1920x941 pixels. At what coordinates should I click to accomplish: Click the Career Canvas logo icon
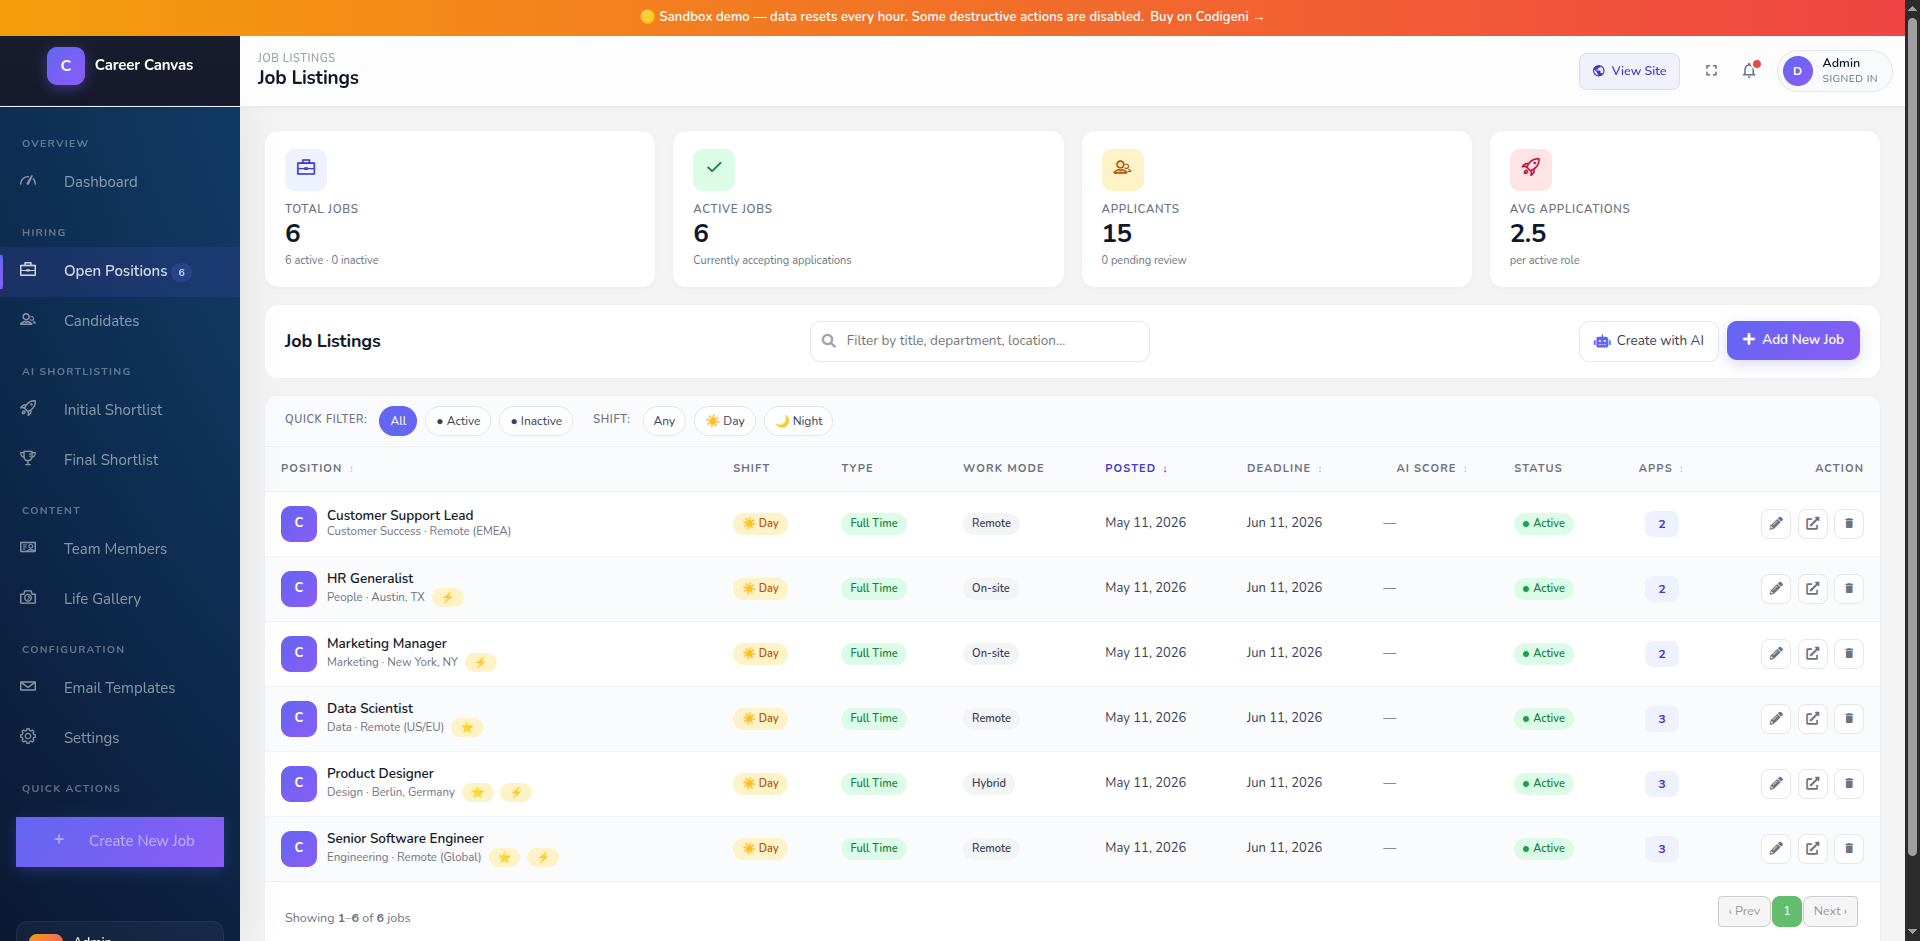pyautogui.click(x=66, y=66)
